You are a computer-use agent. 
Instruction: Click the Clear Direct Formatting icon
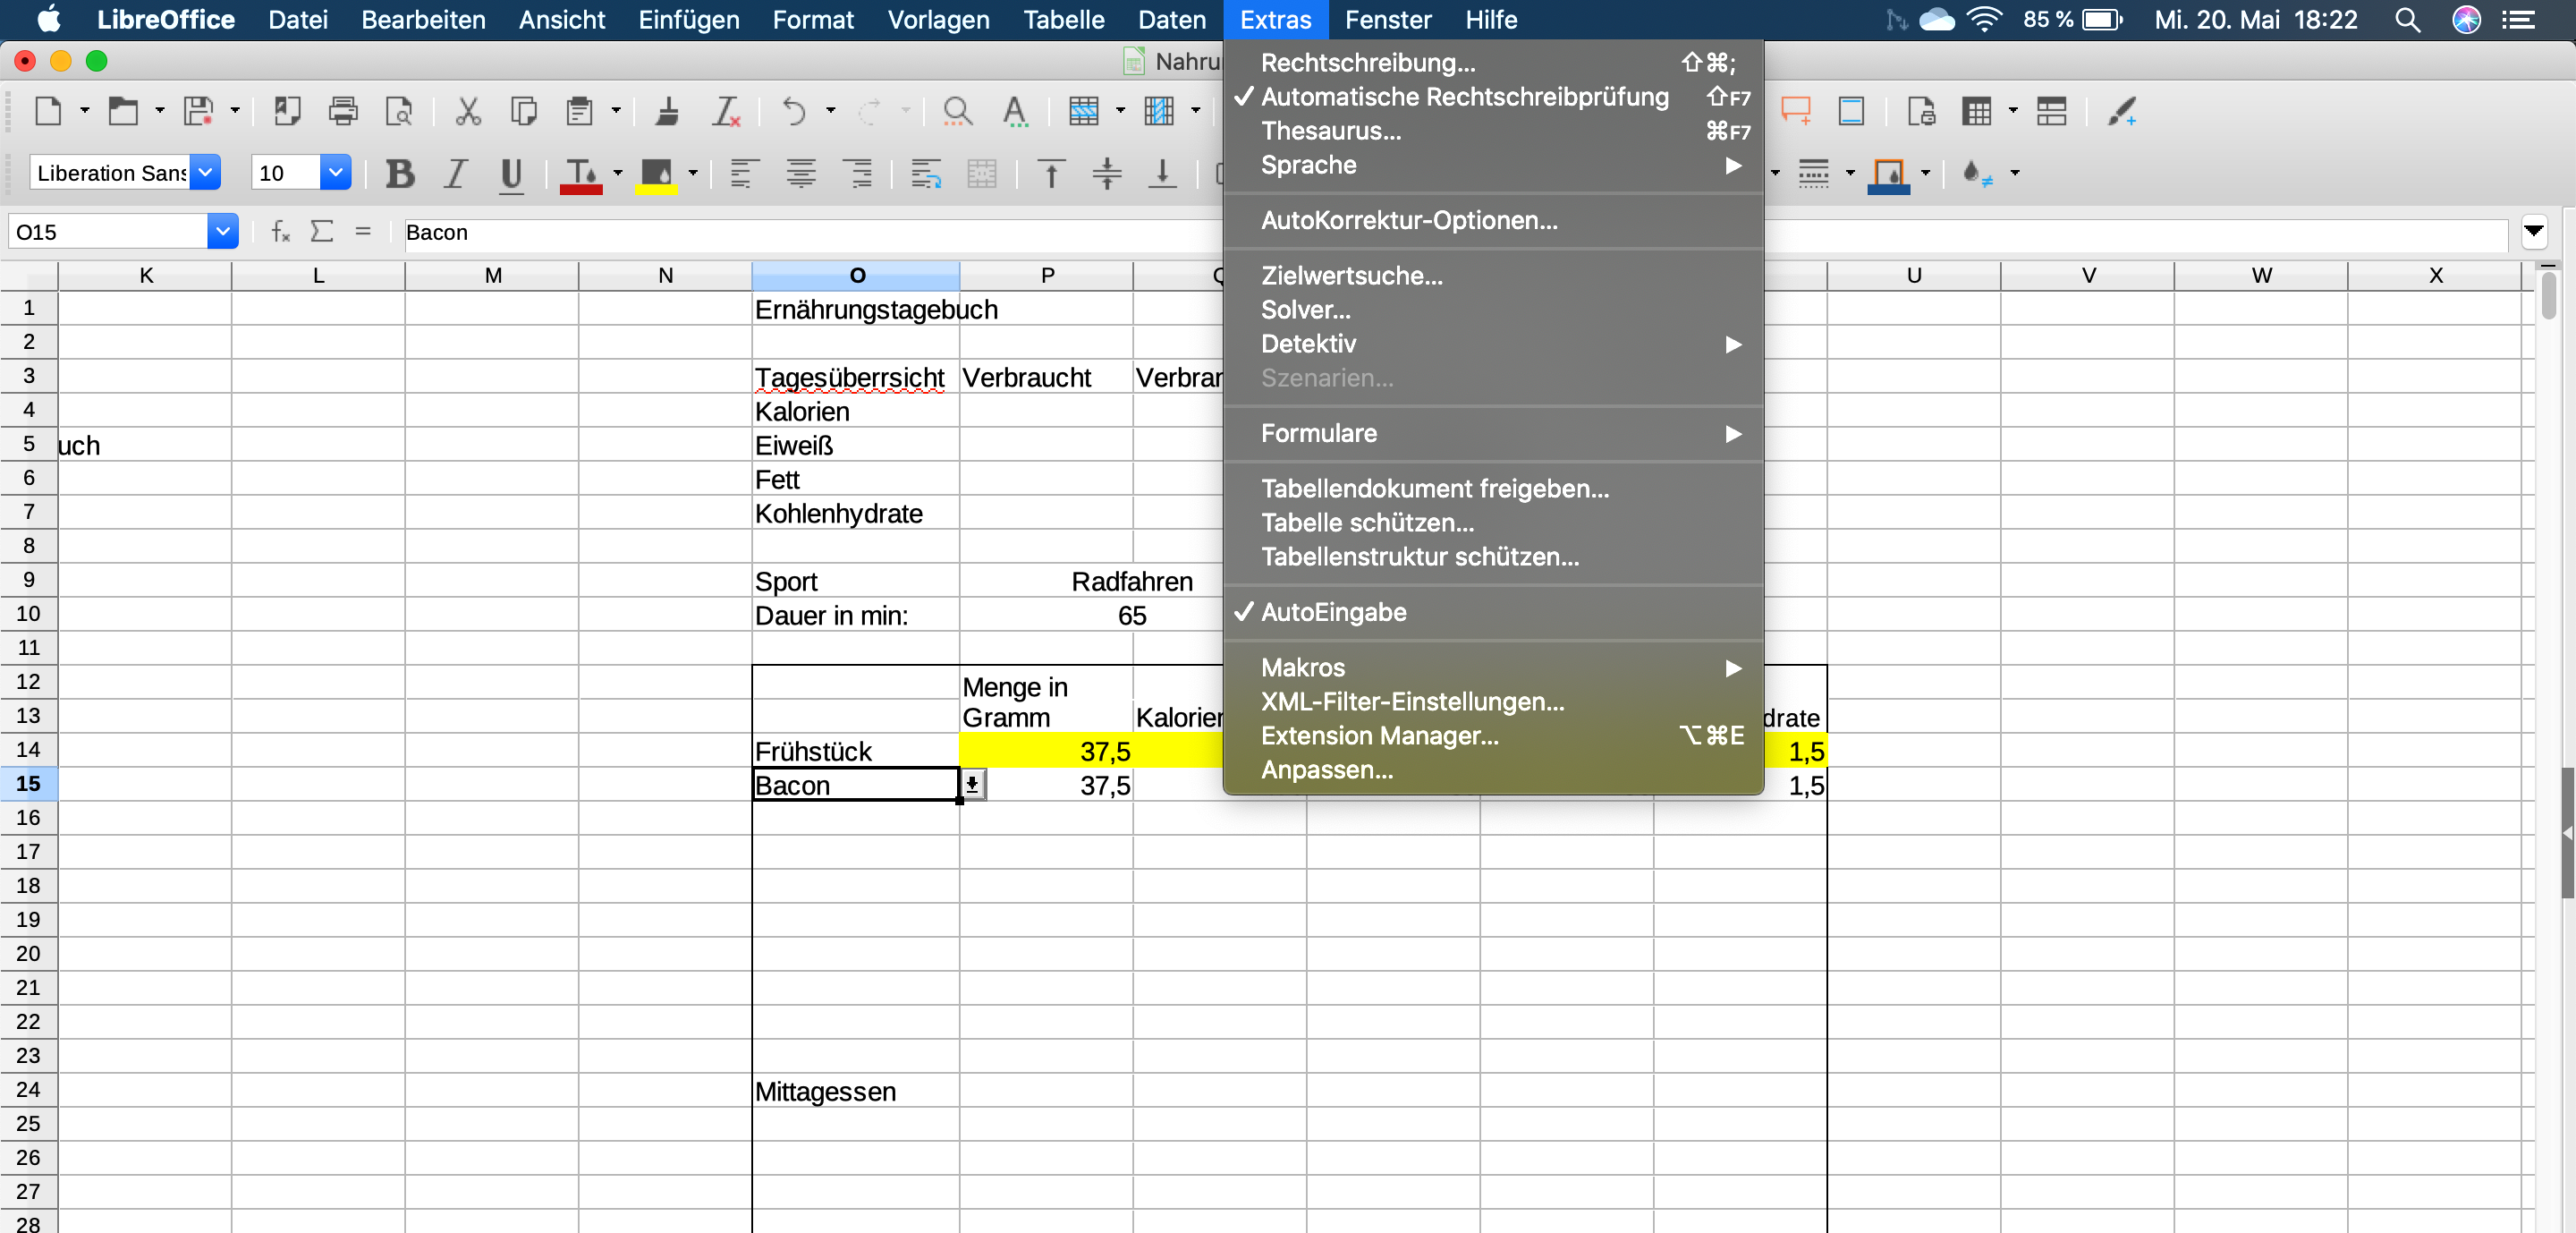click(x=726, y=111)
